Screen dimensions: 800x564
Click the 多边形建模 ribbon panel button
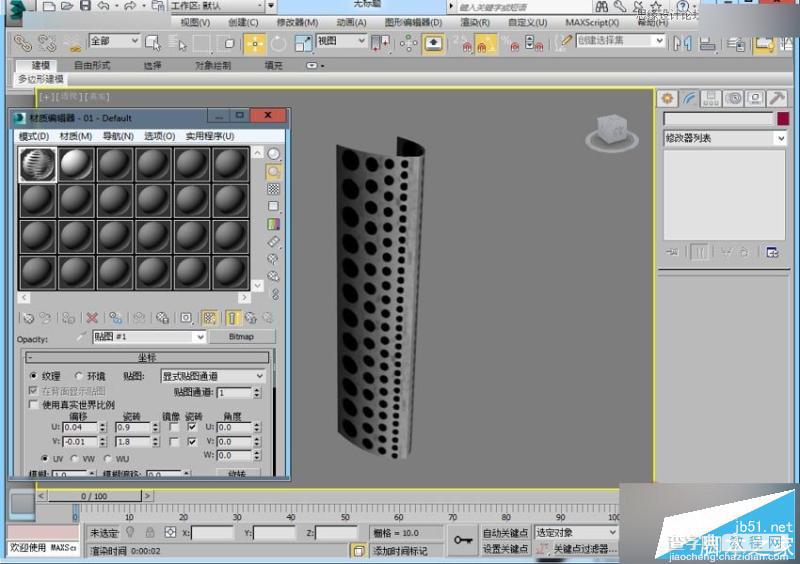pos(41,79)
